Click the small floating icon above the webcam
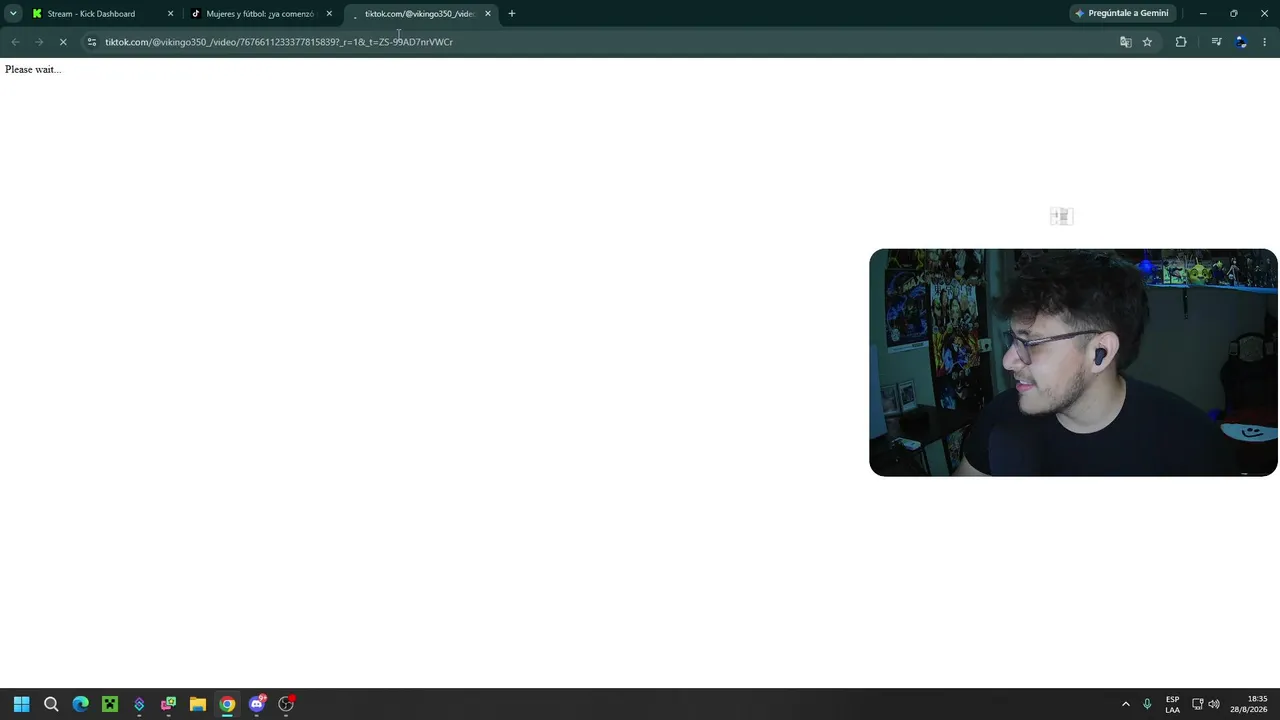 pos(1061,216)
